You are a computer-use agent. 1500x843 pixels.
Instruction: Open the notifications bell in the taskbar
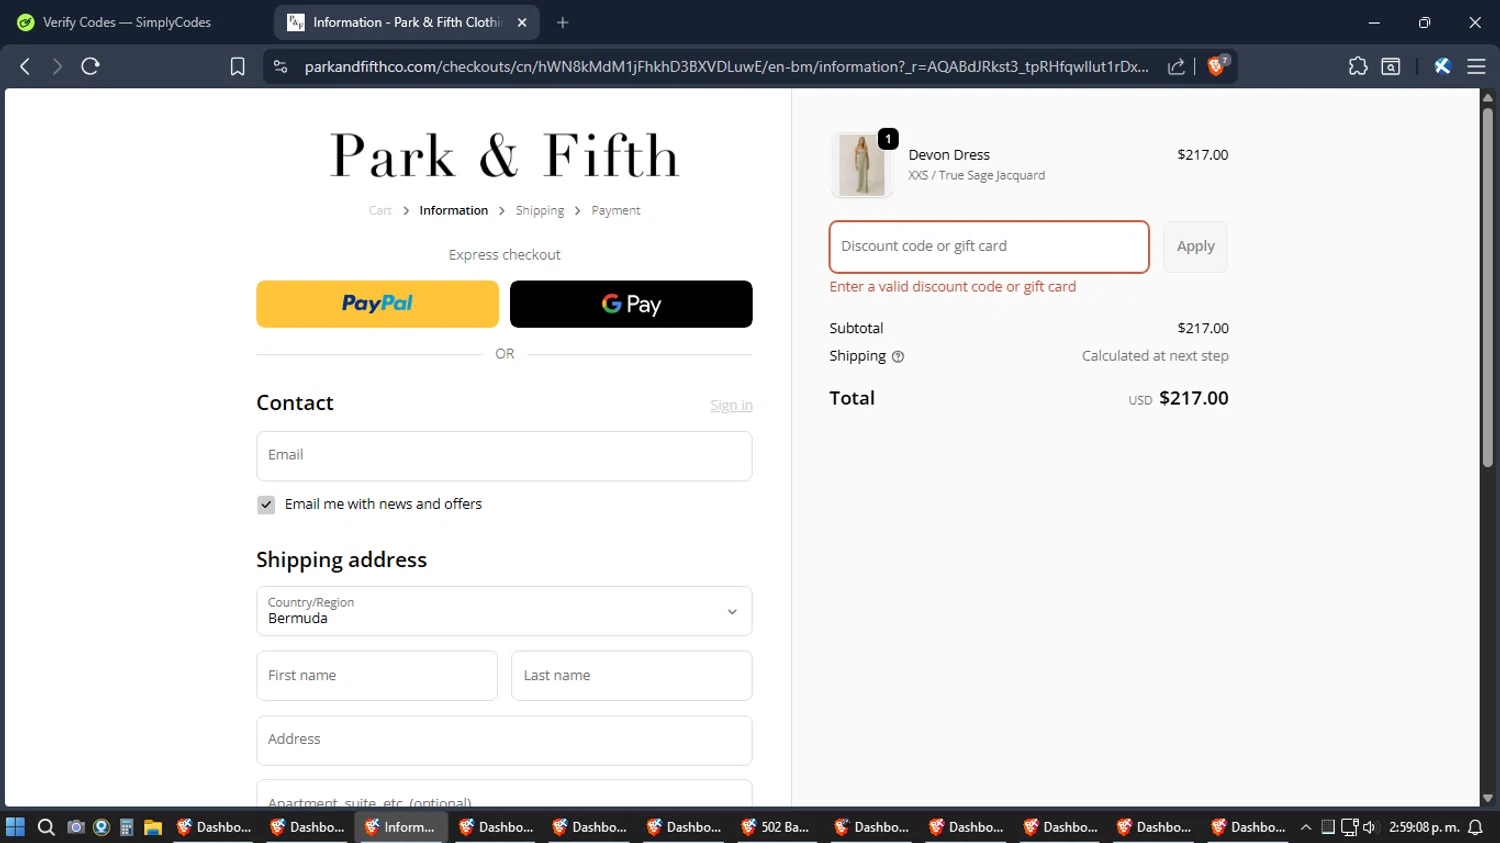[x=1475, y=827]
